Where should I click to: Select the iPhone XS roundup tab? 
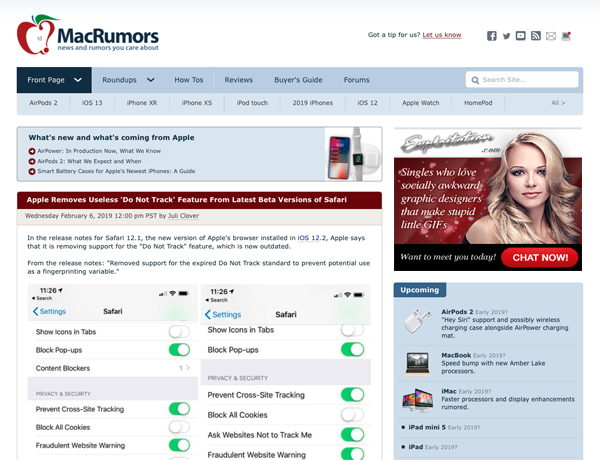click(197, 103)
